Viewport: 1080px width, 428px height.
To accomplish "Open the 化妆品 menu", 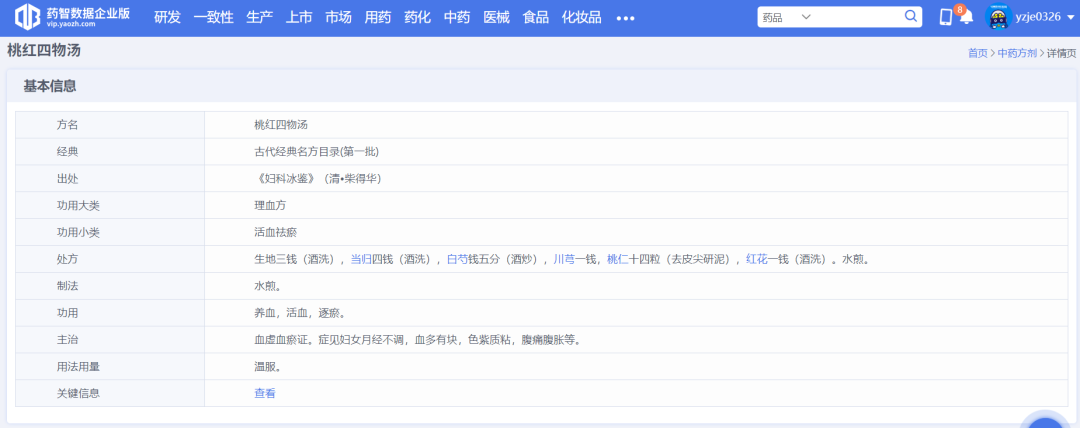I will (x=581, y=18).
